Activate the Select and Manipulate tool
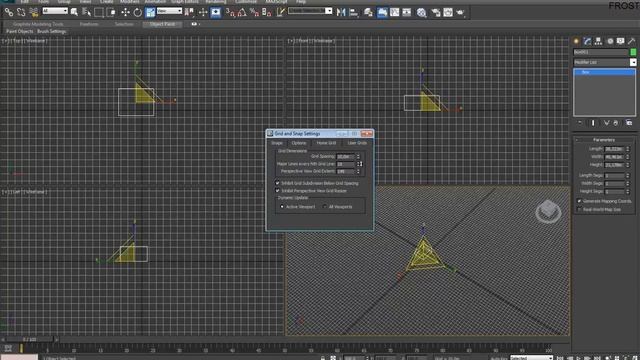This screenshot has width=640, height=360. pyautogui.click(x=203, y=12)
